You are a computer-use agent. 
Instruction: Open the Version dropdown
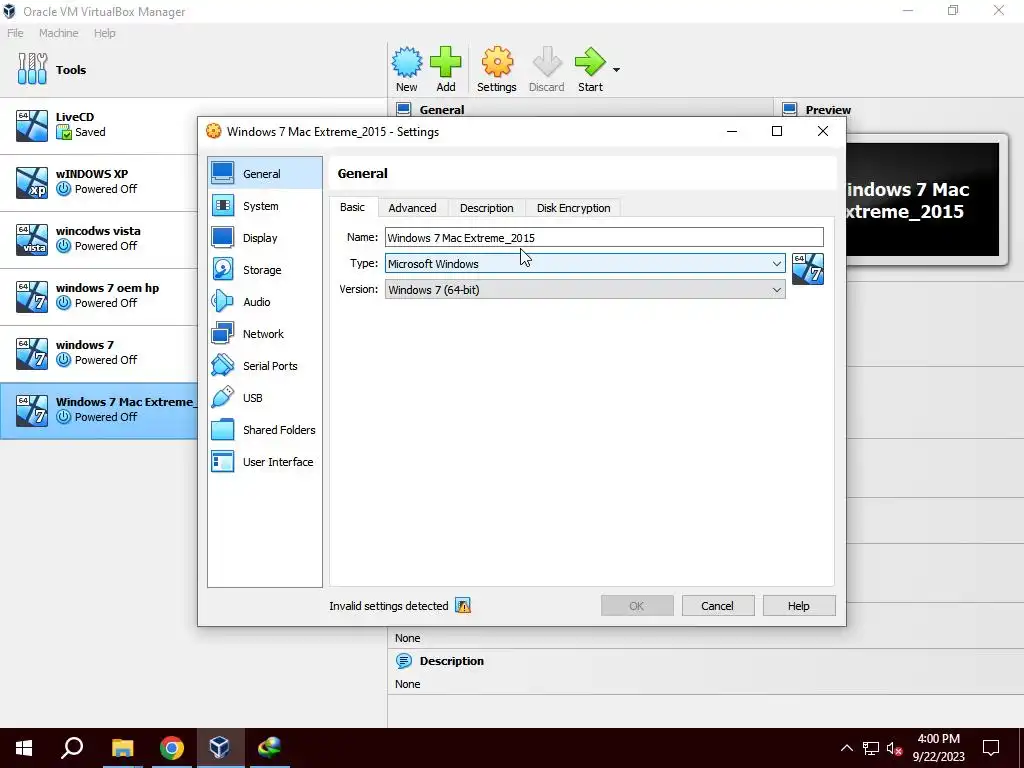[x=585, y=290]
